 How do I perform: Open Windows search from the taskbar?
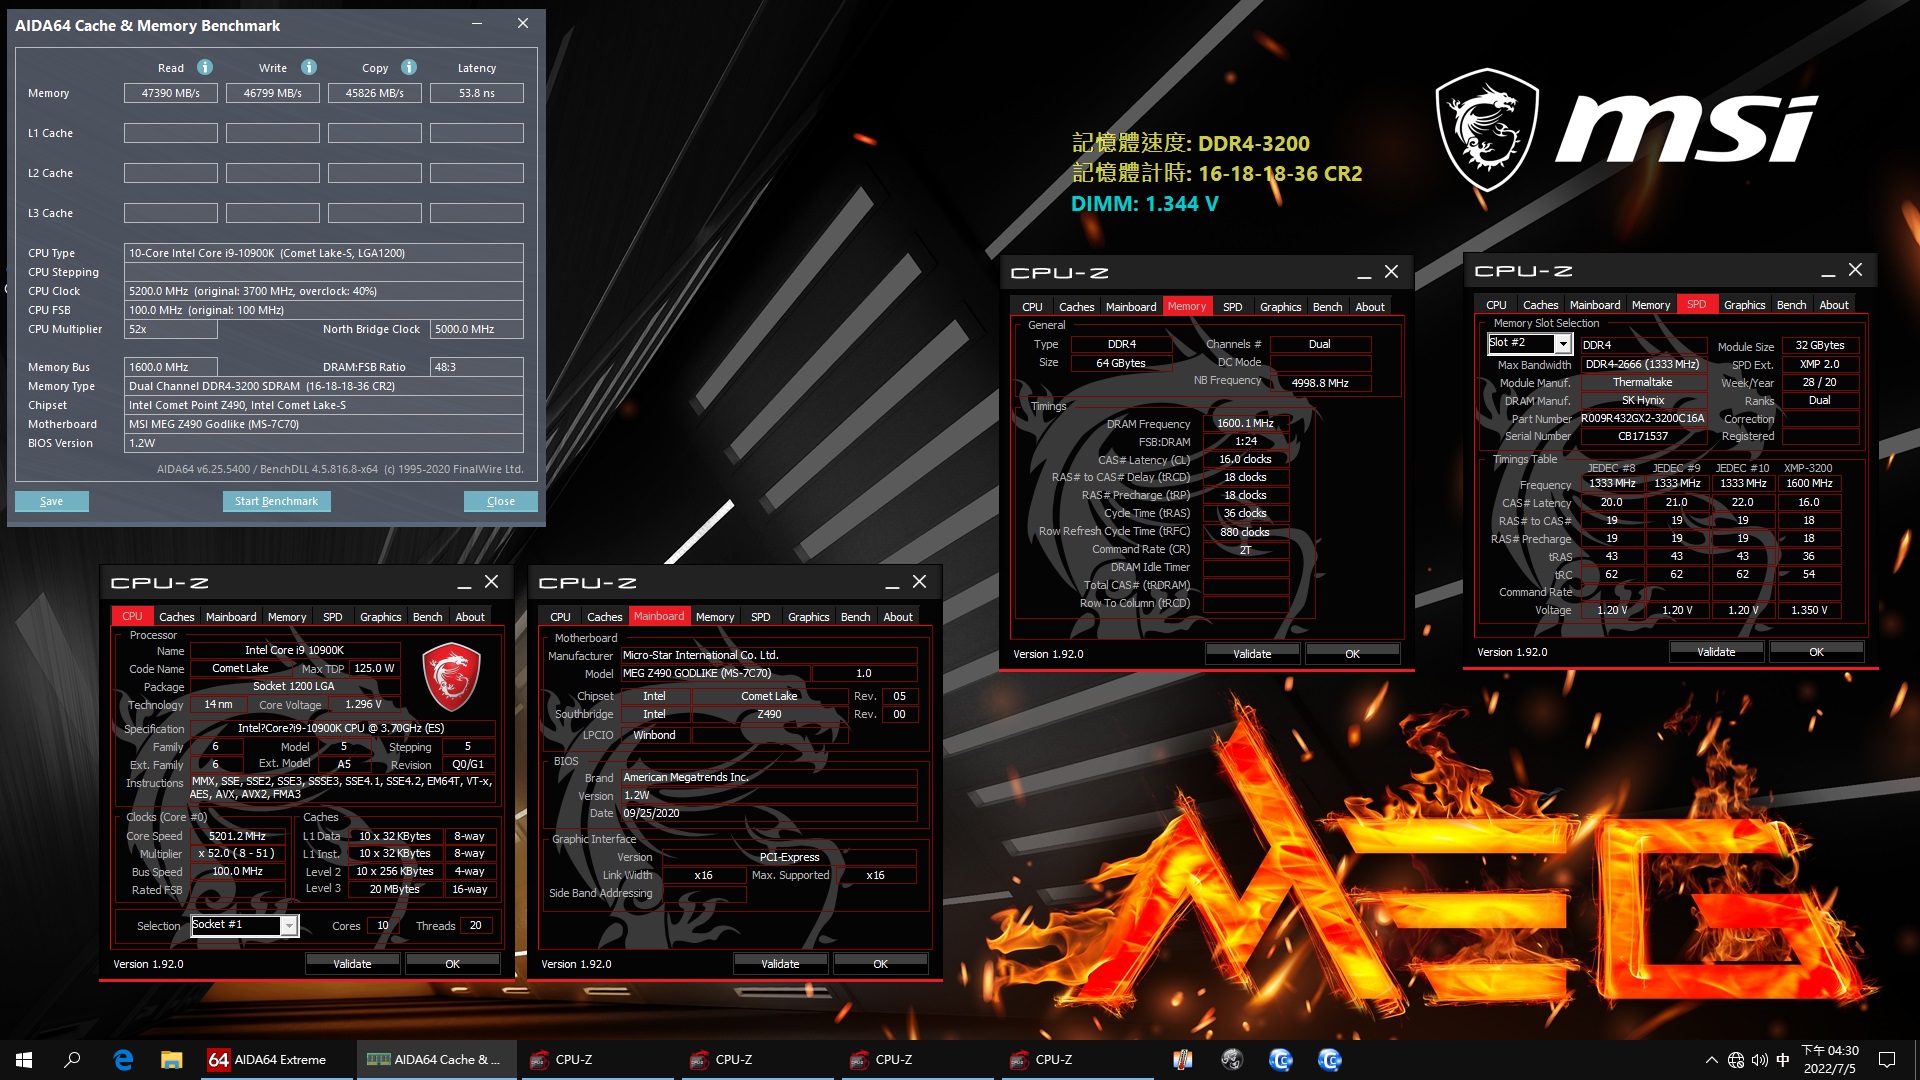(72, 1059)
